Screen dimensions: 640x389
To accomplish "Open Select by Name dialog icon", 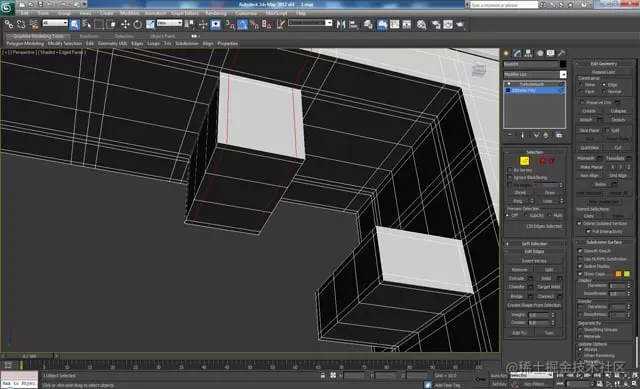I will point(87,24).
